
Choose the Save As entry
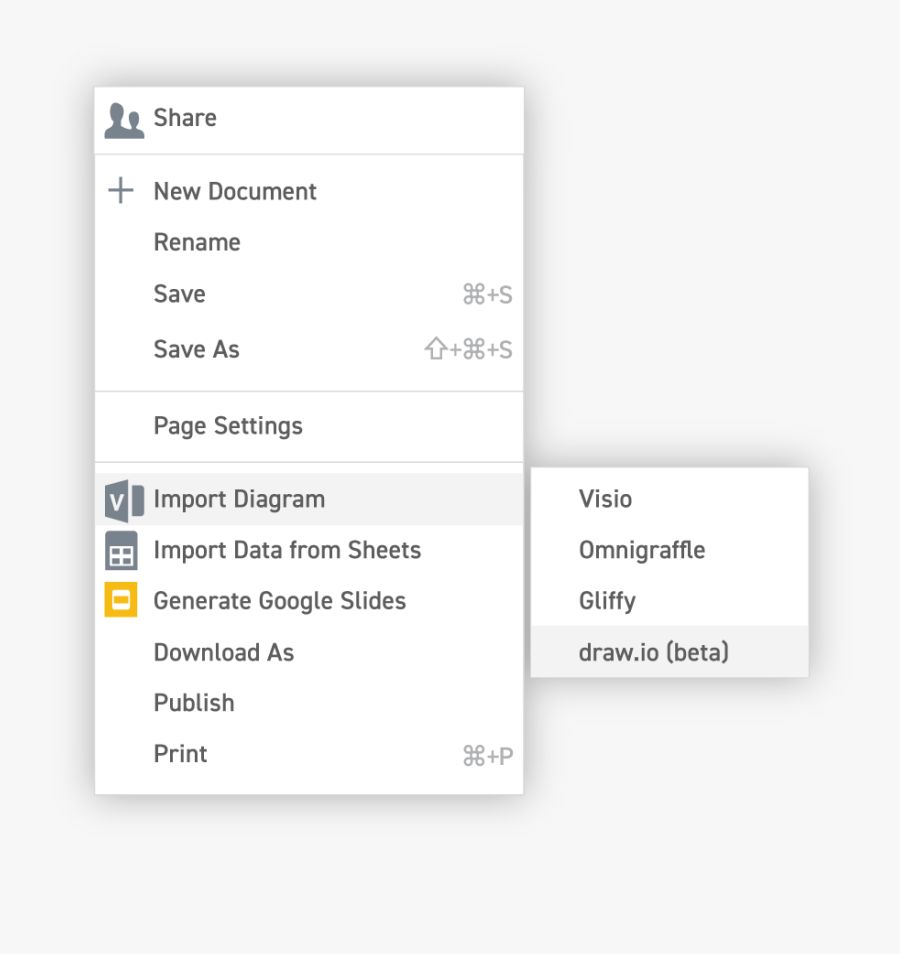197,349
